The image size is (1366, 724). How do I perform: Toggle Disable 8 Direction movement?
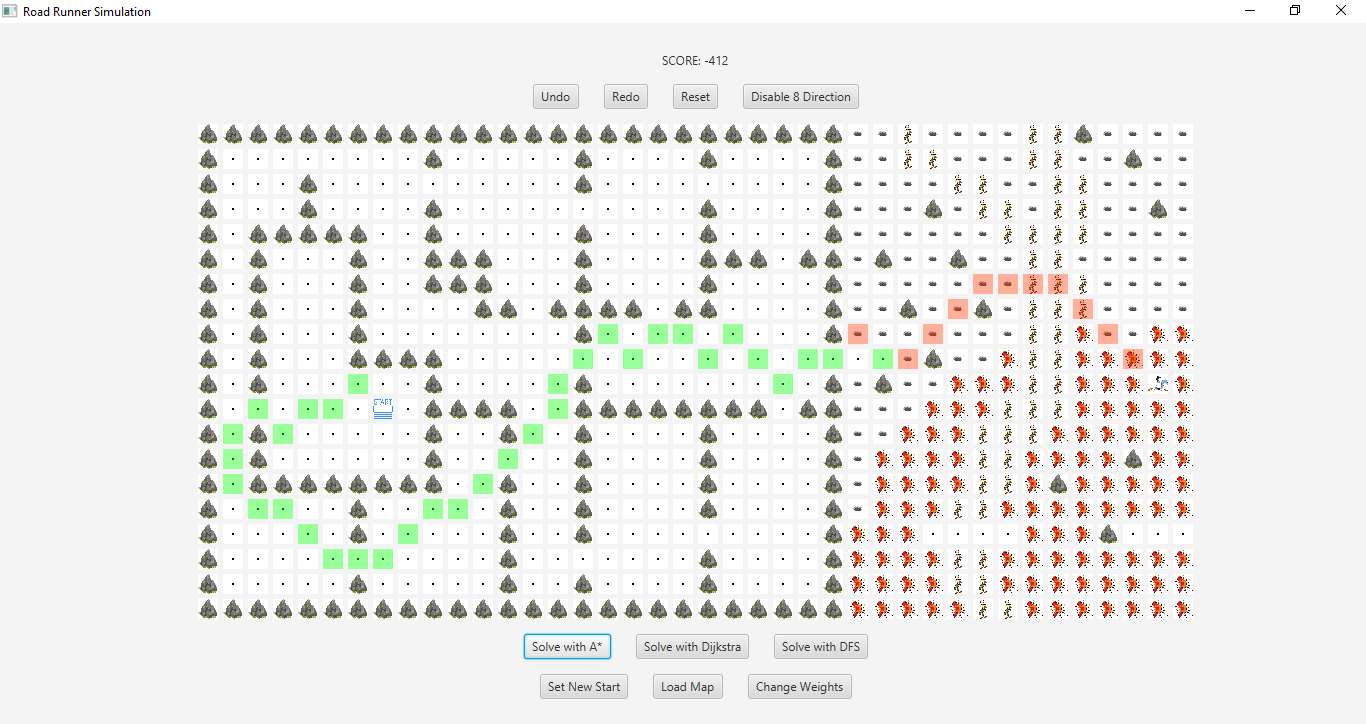point(800,96)
